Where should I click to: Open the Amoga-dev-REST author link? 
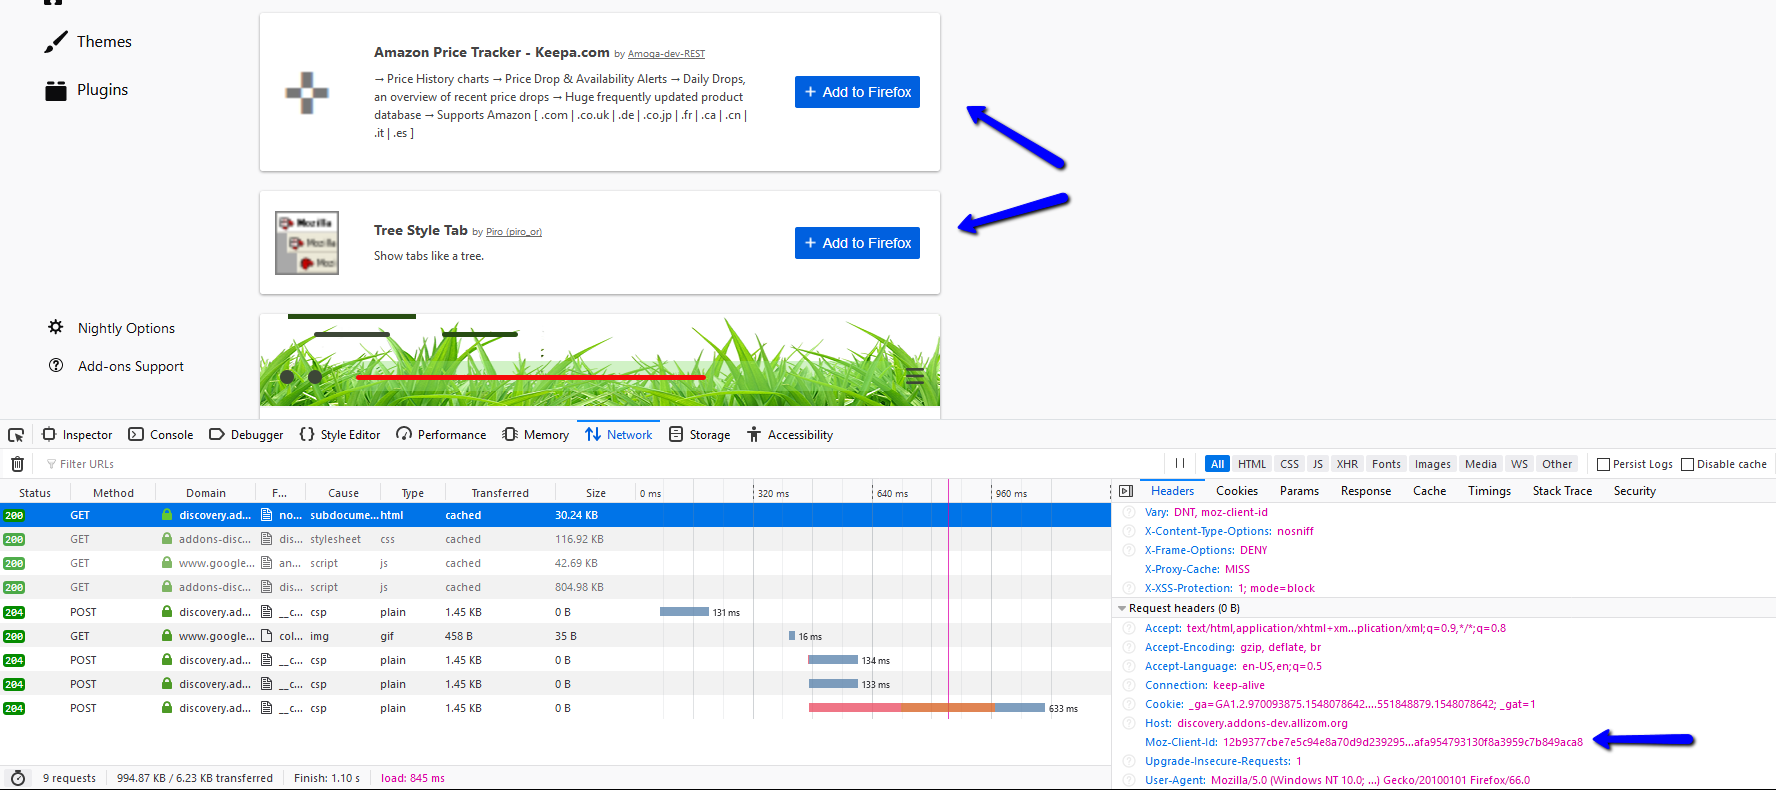pos(667,54)
